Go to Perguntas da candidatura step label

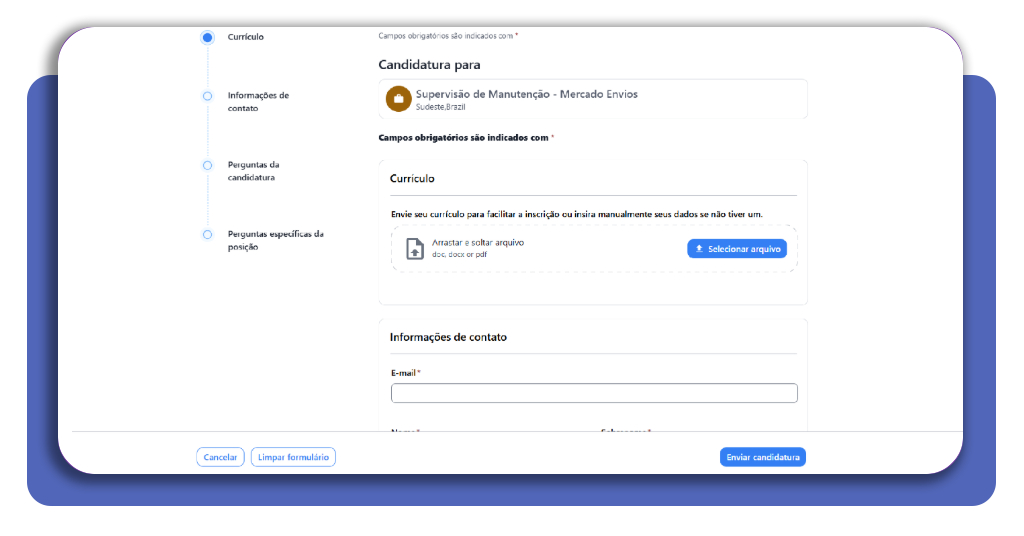[x=253, y=171]
